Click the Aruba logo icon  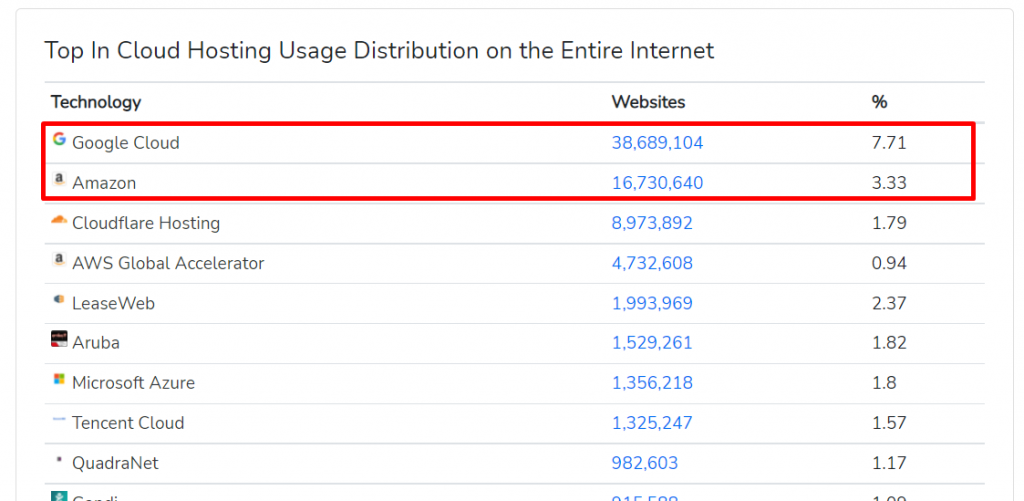59,340
